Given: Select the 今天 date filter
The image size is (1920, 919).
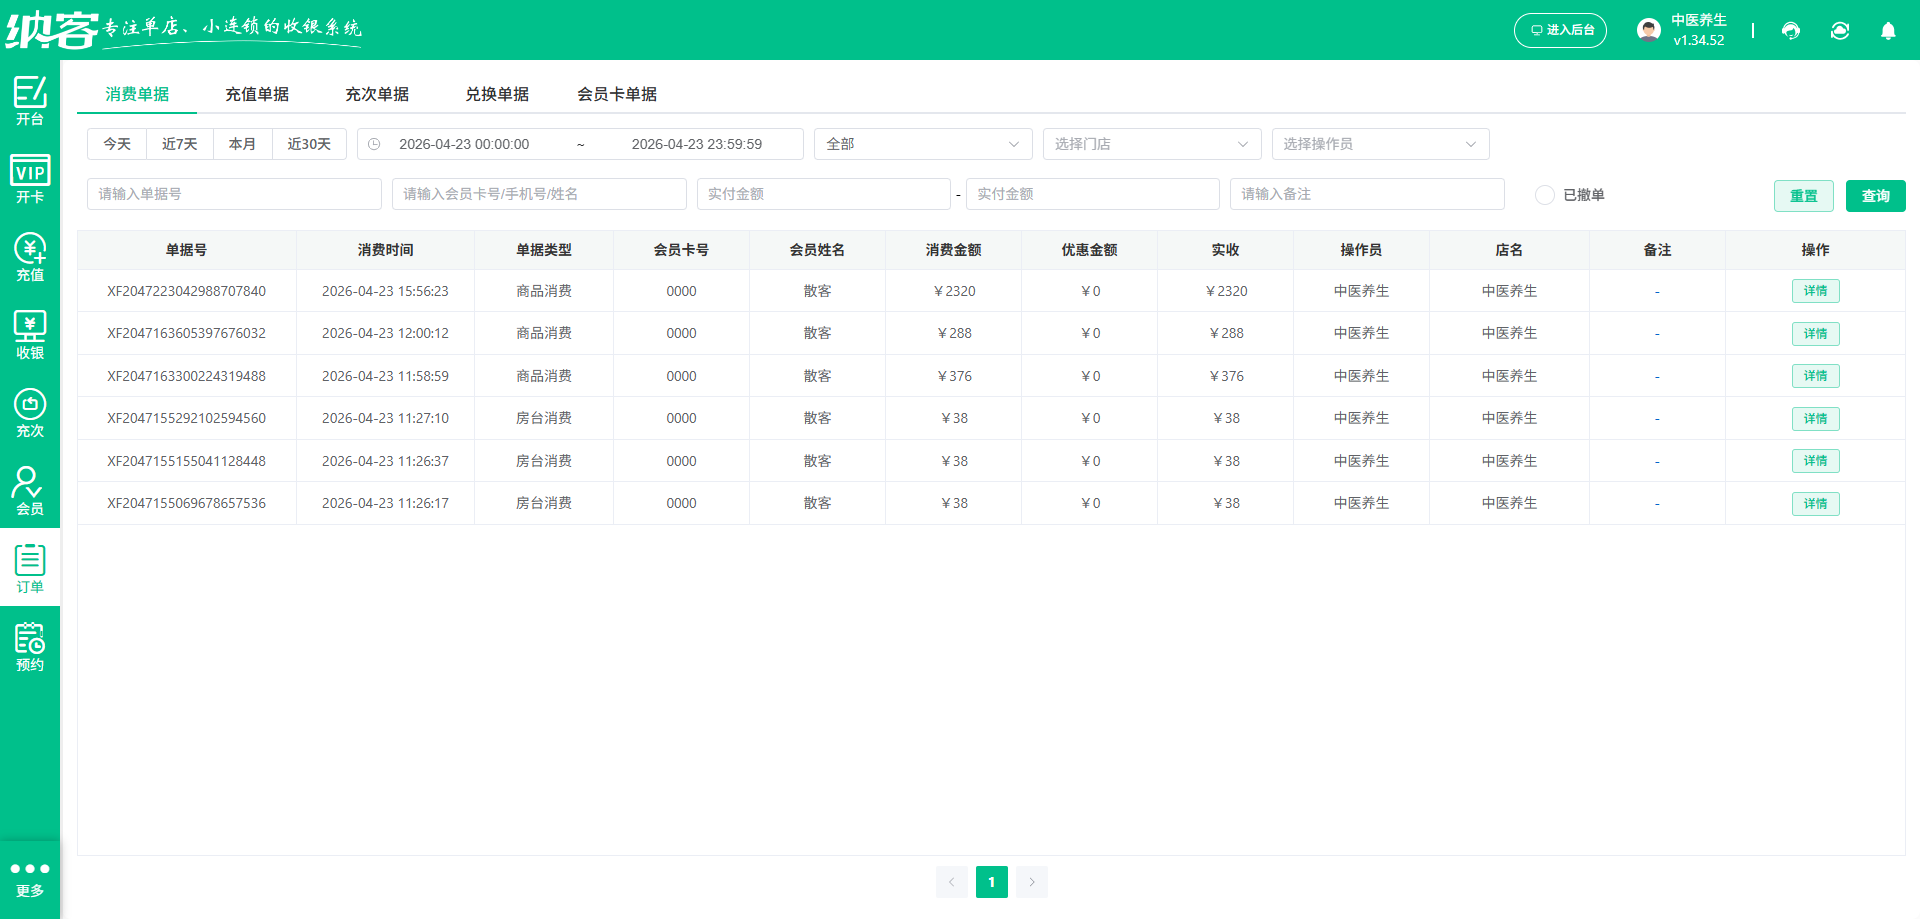Looking at the screenshot, I should click(115, 143).
